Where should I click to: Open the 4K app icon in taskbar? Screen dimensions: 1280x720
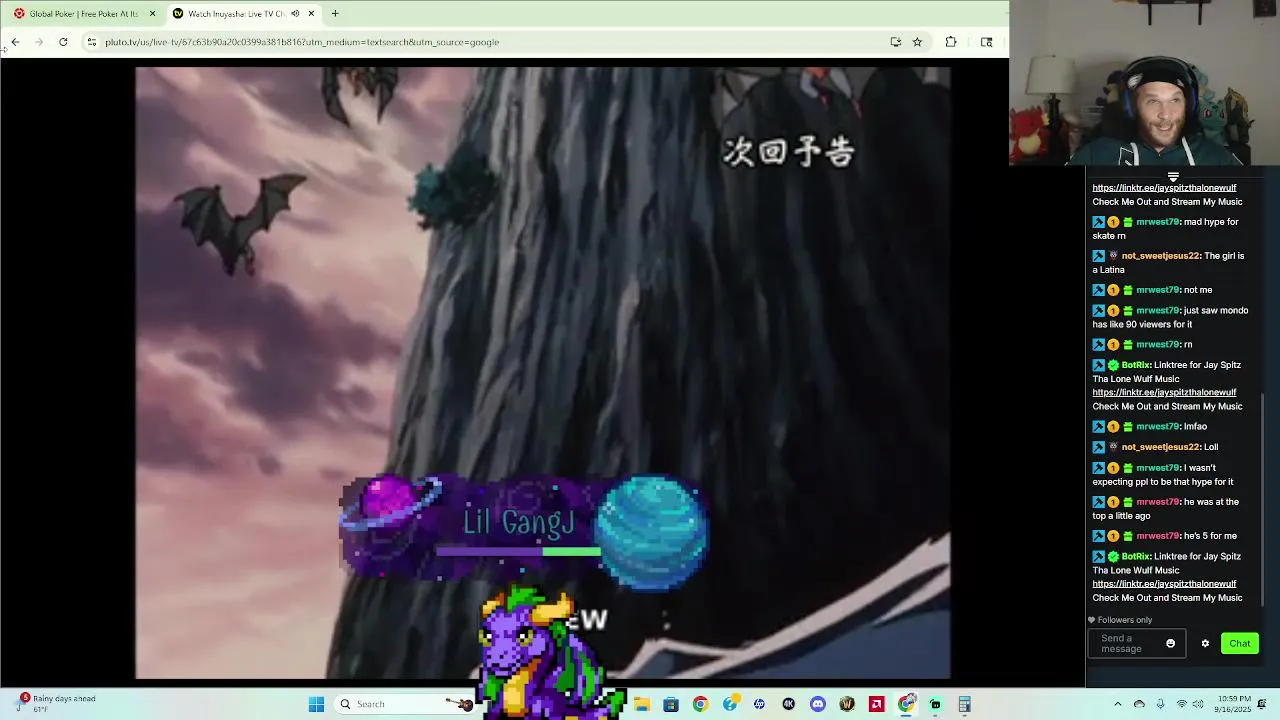pyautogui.click(x=789, y=704)
